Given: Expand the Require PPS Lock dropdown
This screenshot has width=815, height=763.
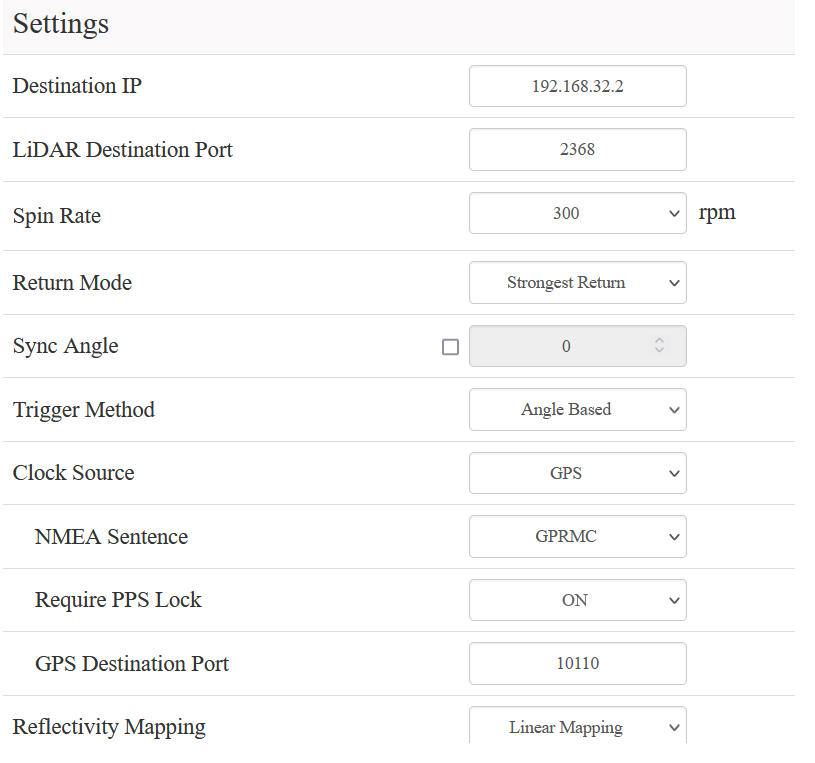Looking at the screenshot, I should (577, 600).
